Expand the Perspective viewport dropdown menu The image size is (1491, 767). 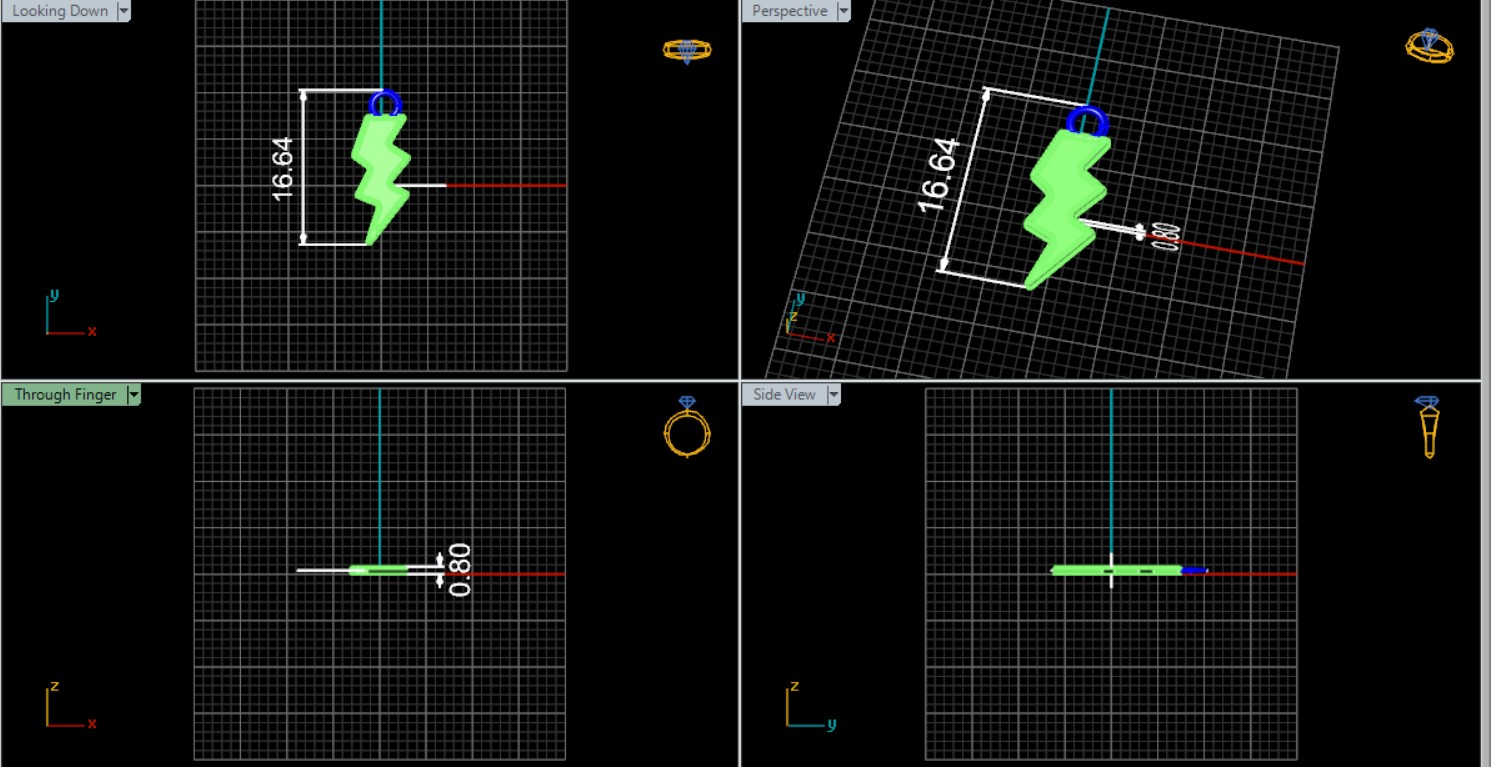pyautogui.click(x=843, y=11)
